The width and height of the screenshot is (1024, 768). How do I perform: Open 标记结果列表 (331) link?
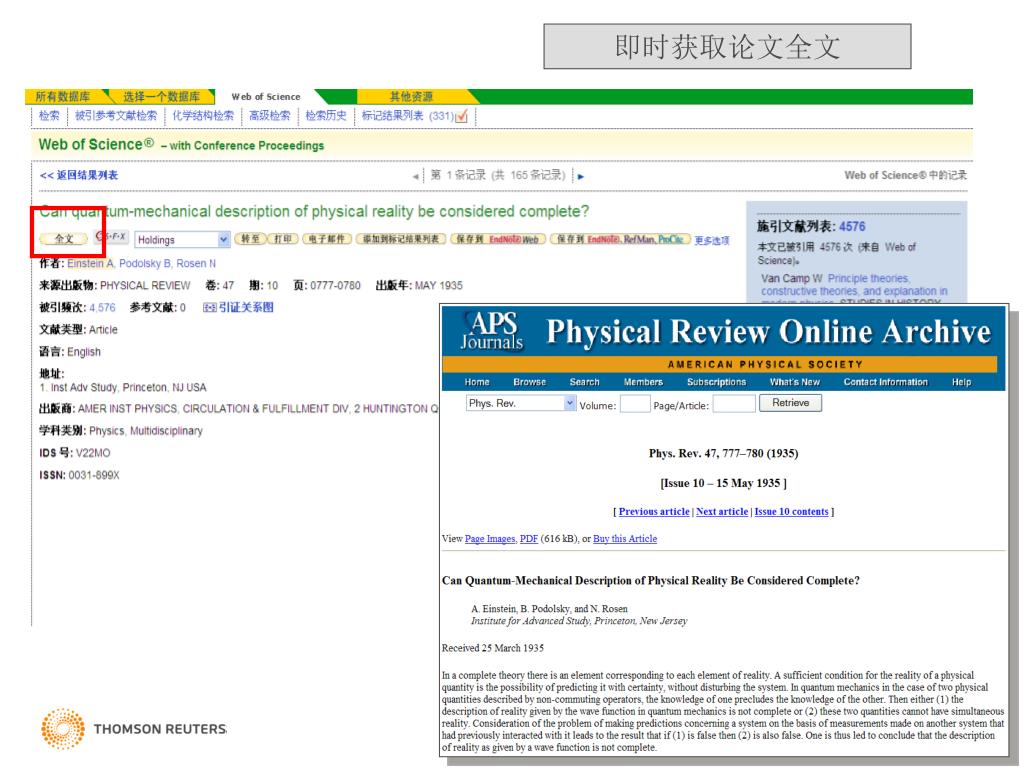(408, 116)
